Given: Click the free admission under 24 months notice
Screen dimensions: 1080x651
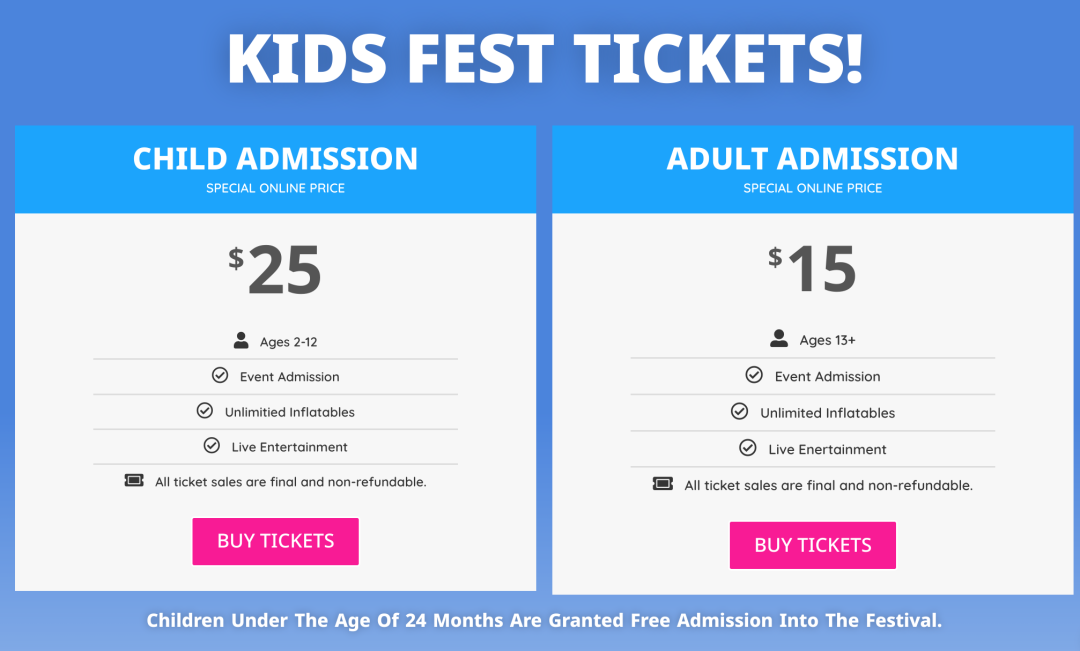Looking at the screenshot, I should (x=544, y=621).
